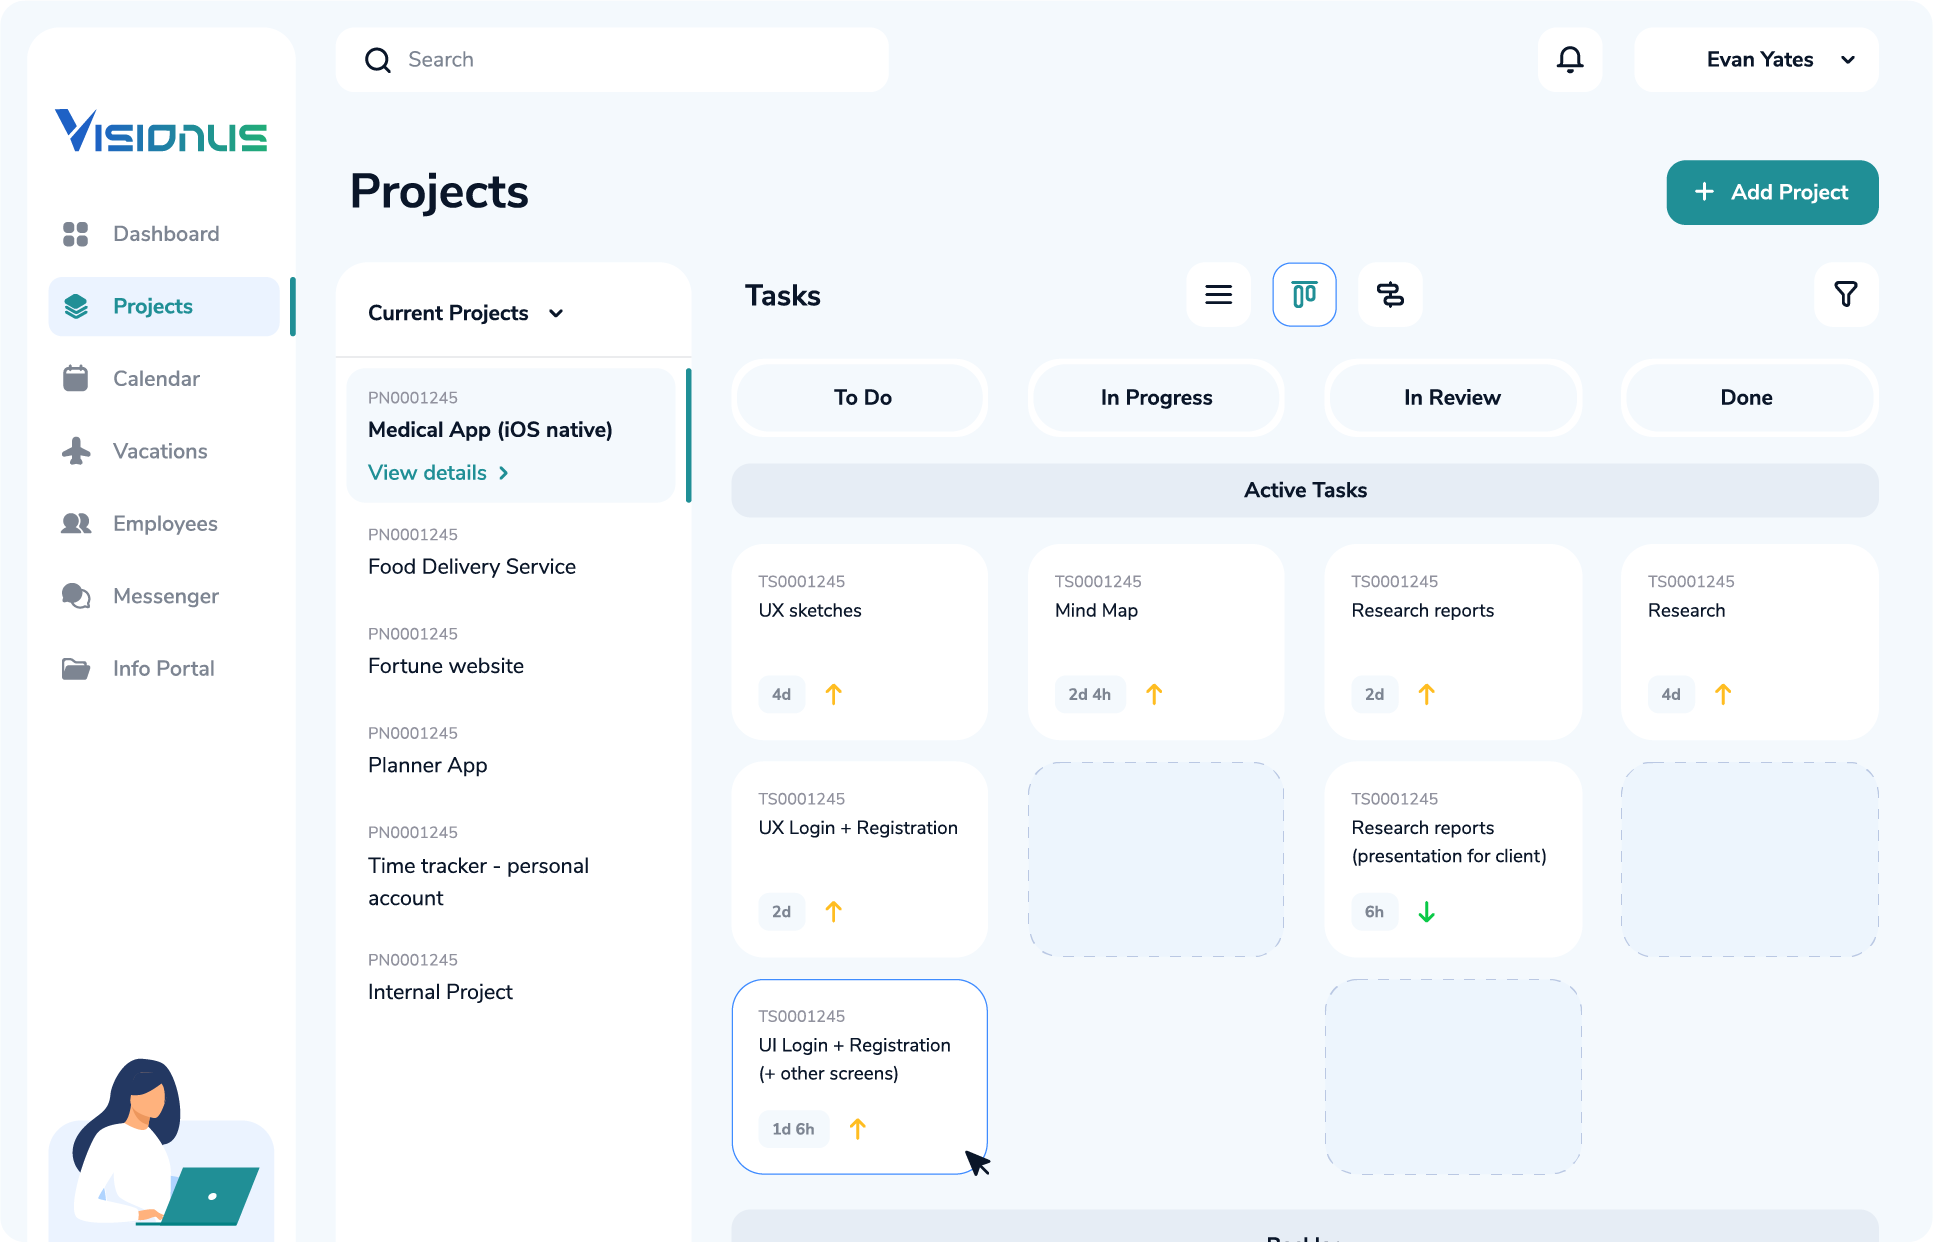
Task: Click the notification bell
Action: coord(1569,59)
